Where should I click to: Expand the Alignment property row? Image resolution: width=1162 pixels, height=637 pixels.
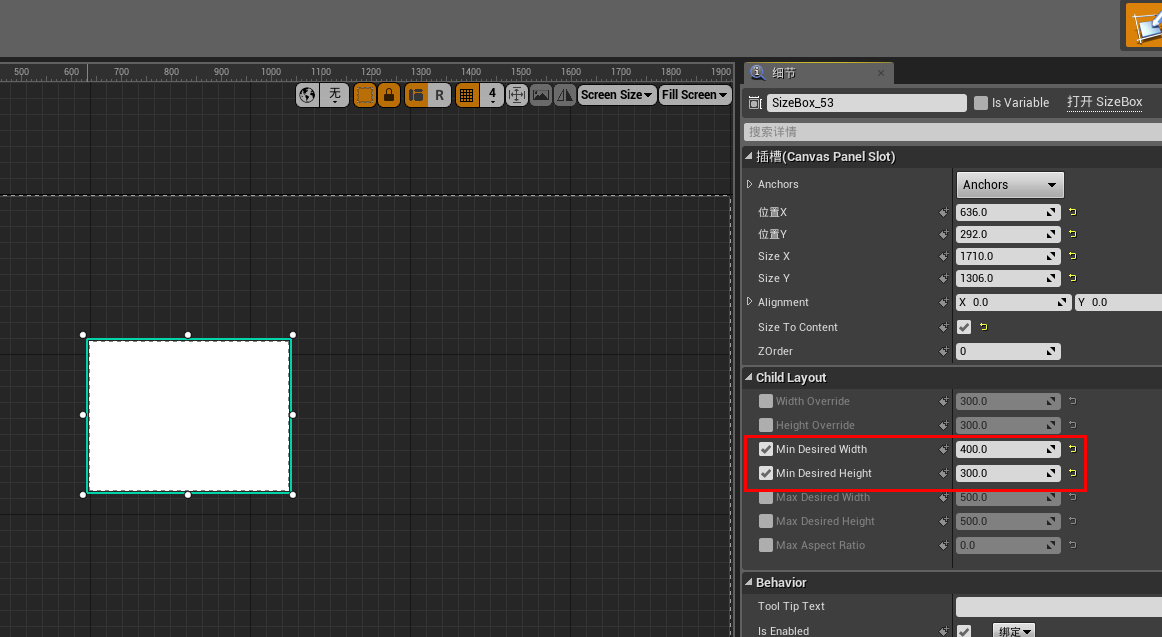coord(749,302)
